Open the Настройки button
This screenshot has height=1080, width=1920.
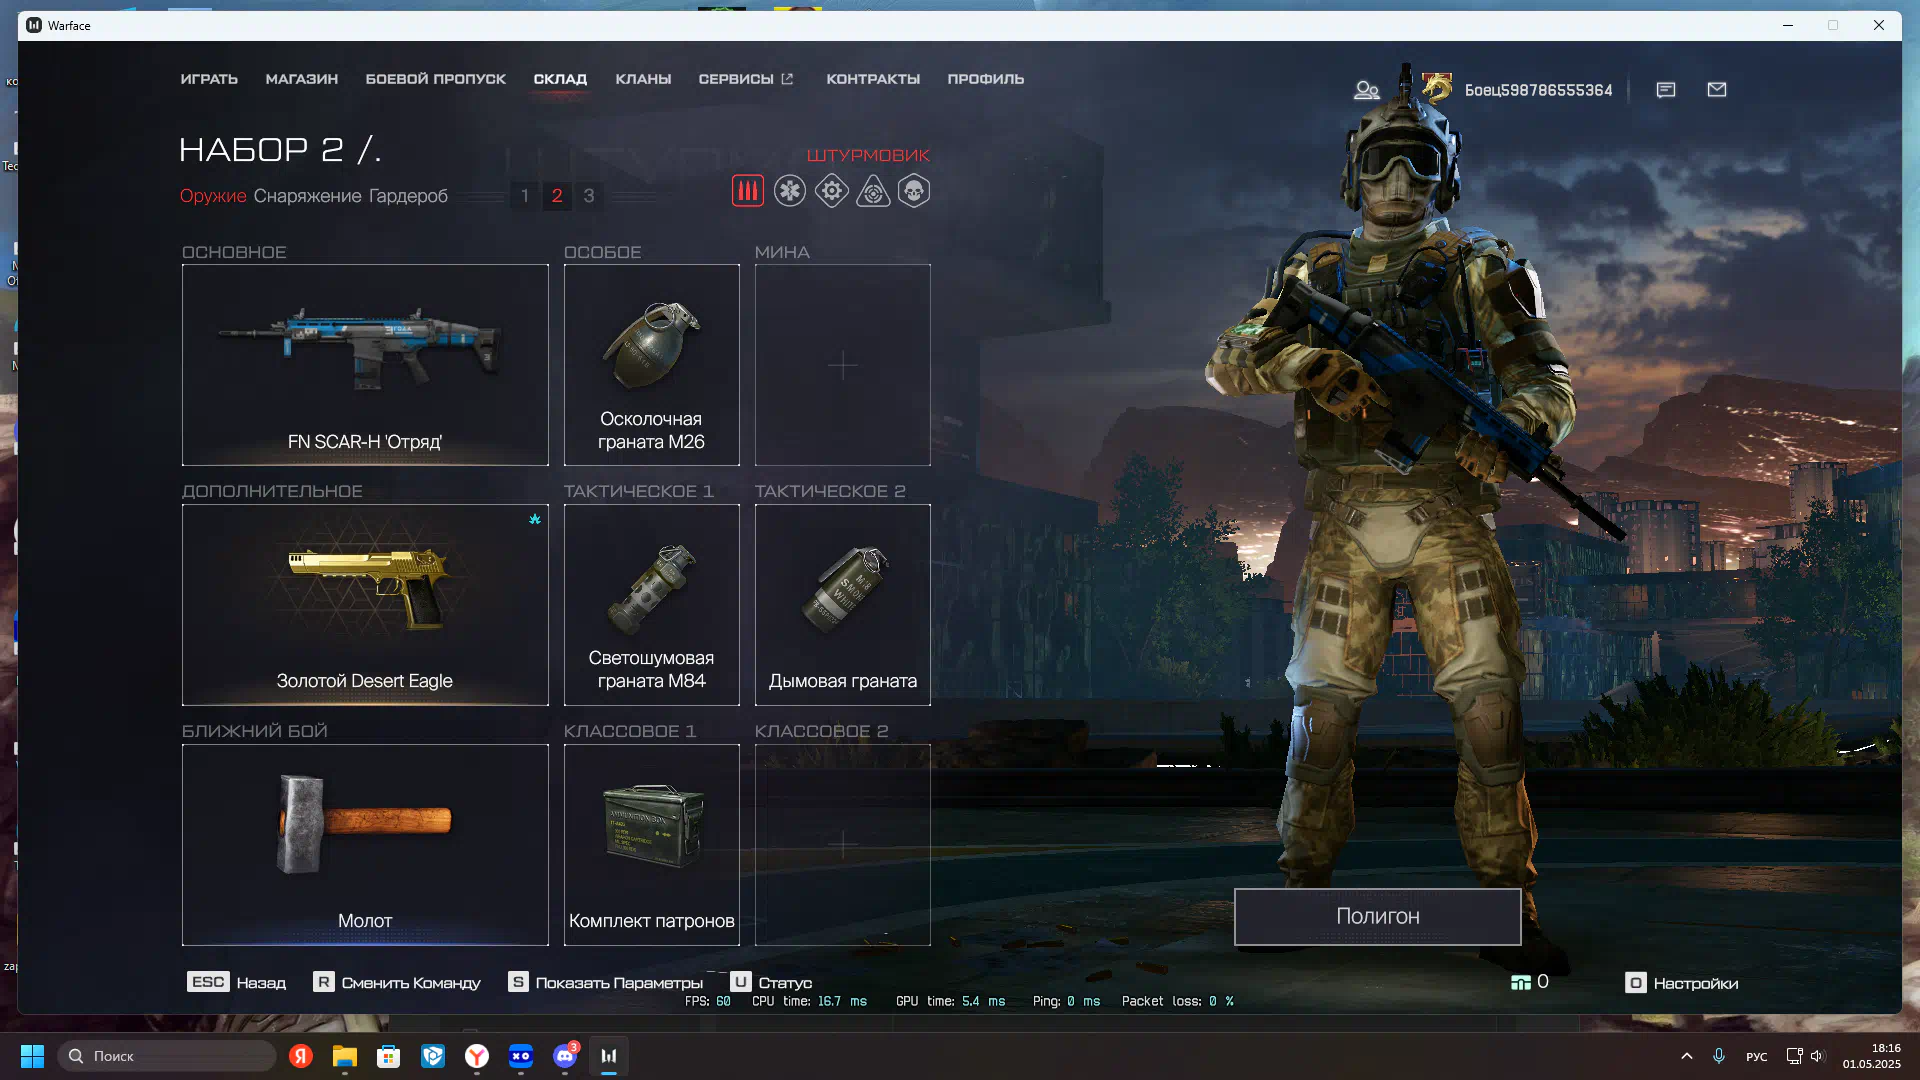[1682, 983]
